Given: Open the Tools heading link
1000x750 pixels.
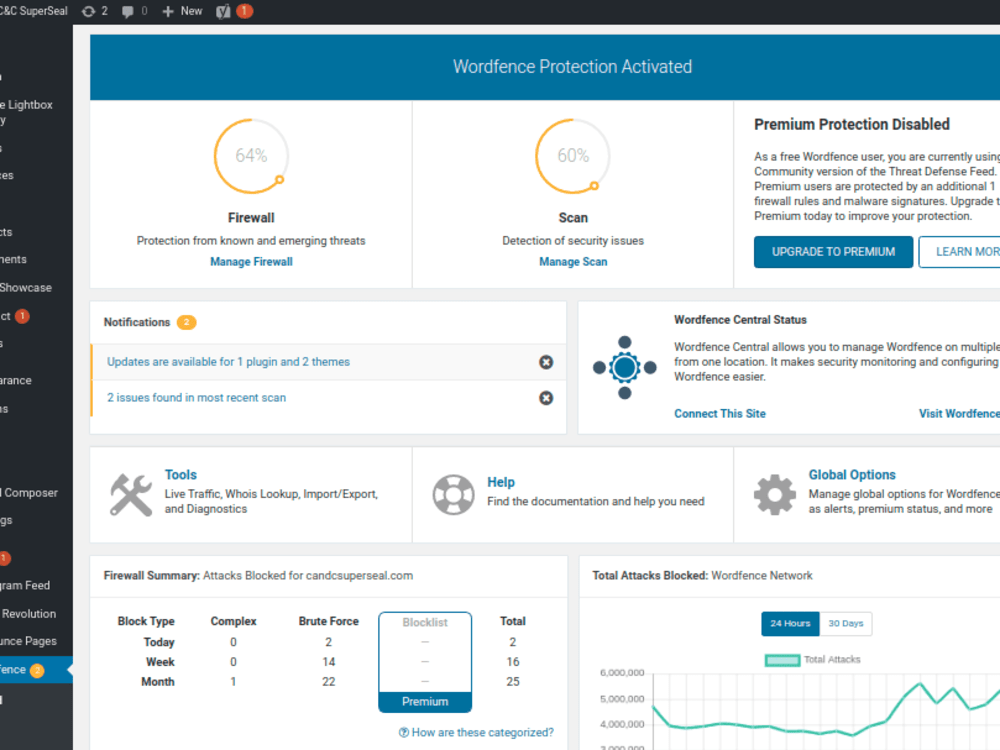Looking at the screenshot, I should pyautogui.click(x=180, y=474).
